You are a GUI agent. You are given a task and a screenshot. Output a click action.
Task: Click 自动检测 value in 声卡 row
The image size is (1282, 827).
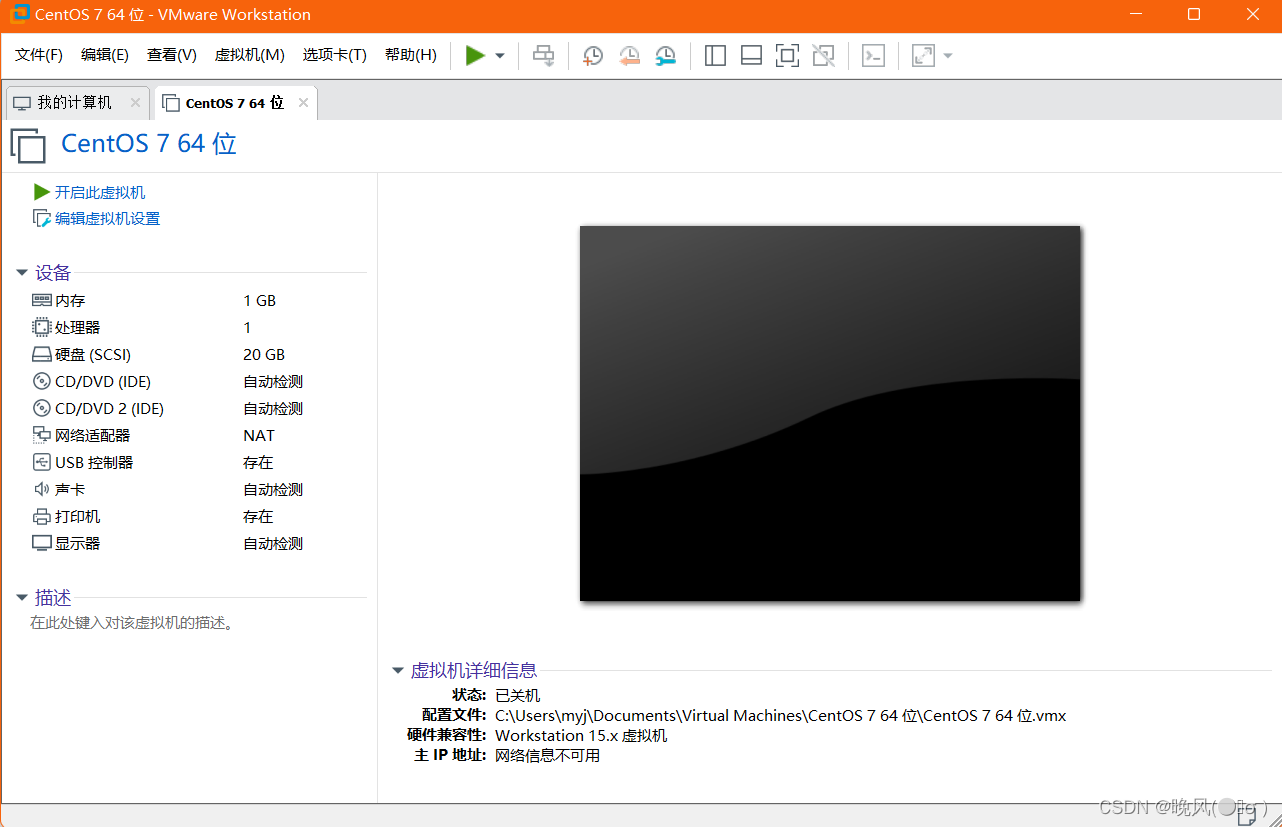click(x=273, y=489)
